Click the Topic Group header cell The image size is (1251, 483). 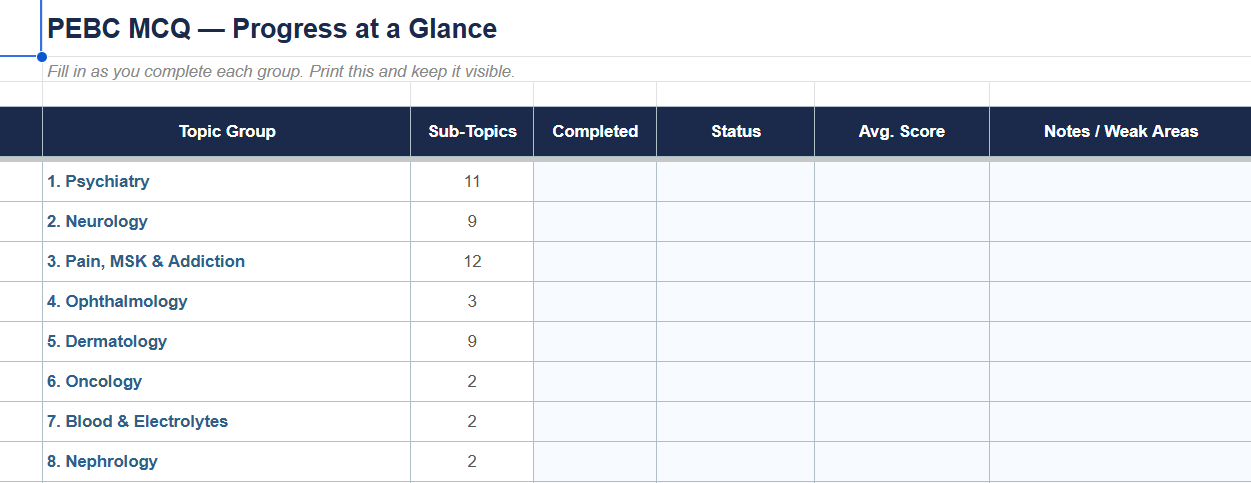pos(227,131)
